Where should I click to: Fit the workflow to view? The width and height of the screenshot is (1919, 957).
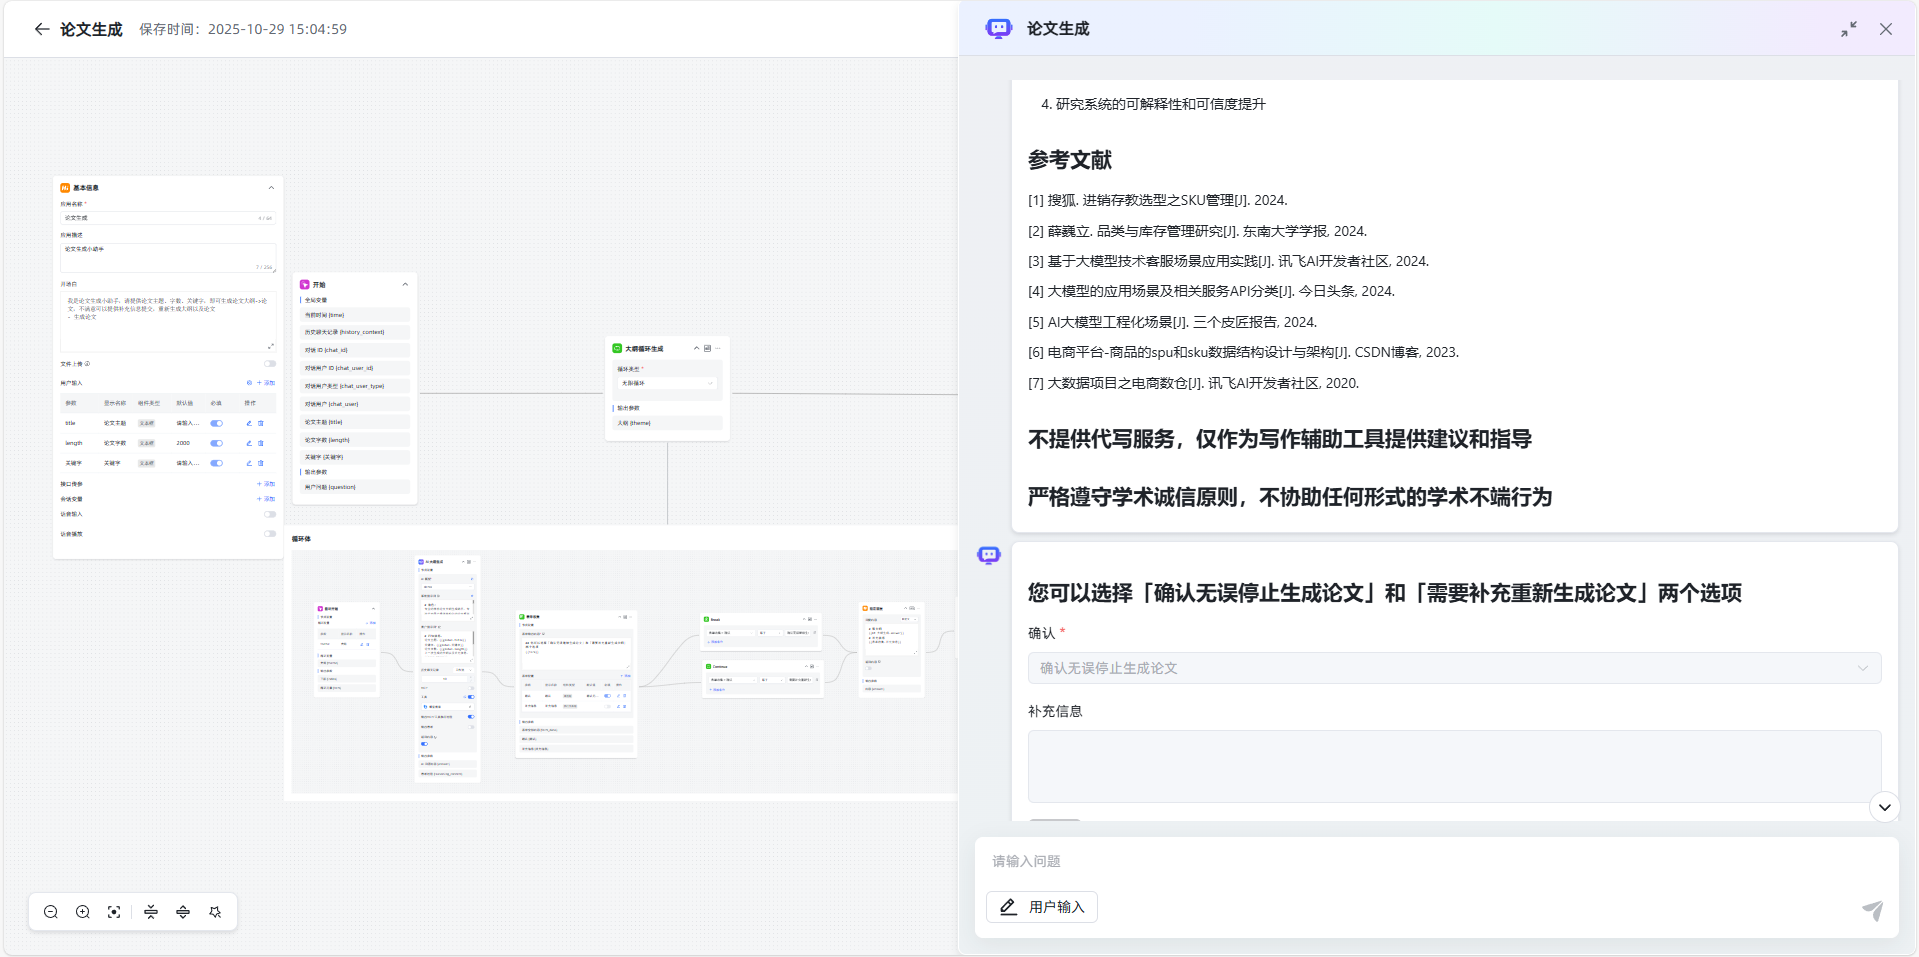coord(114,912)
